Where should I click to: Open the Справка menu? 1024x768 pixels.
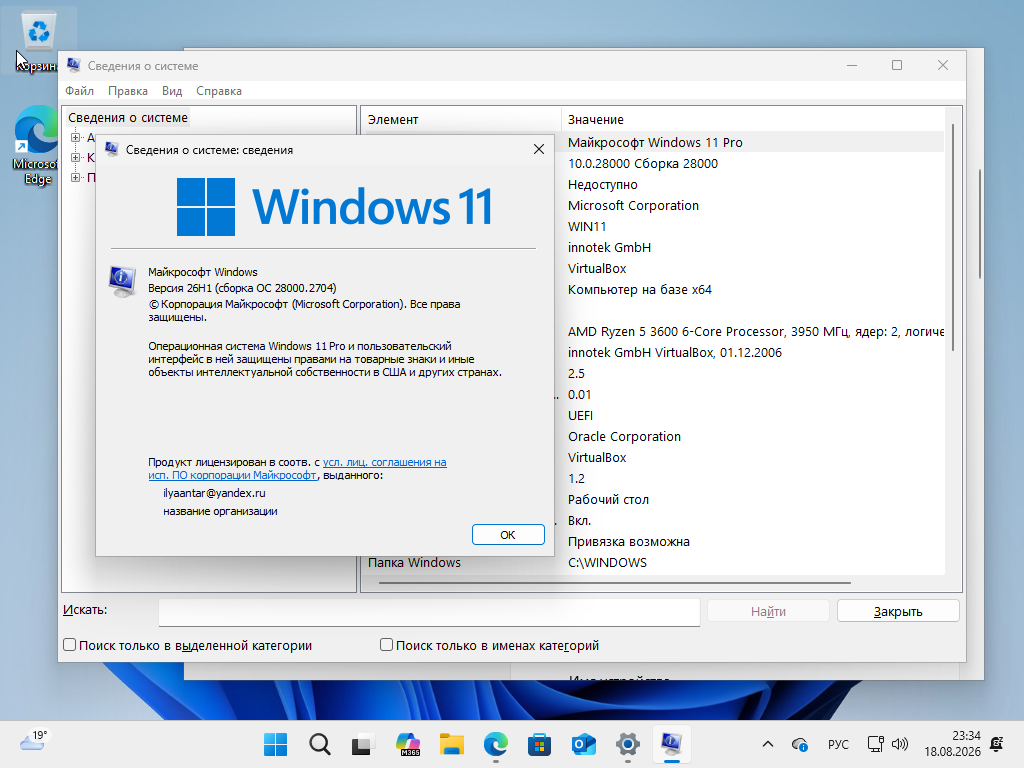pyautogui.click(x=219, y=91)
